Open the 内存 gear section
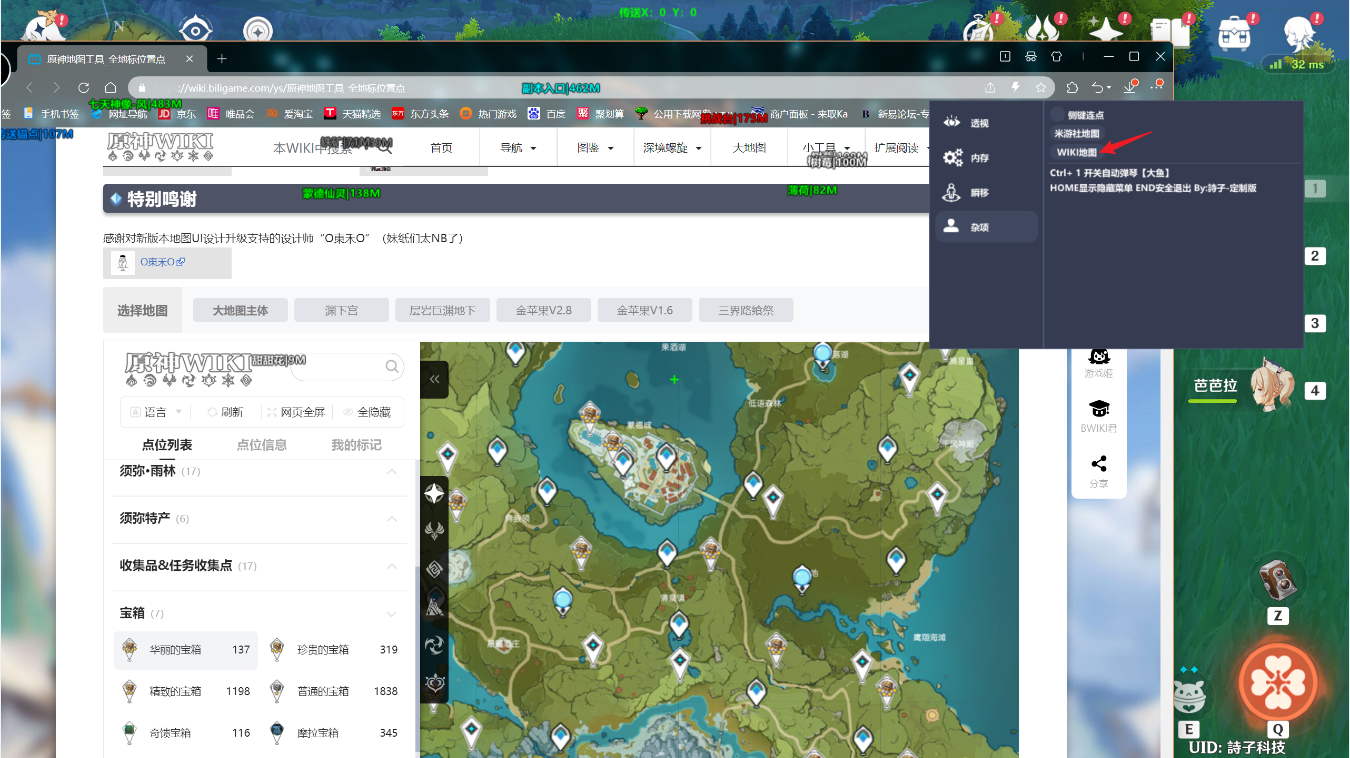The width and height of the screenshot is (1350, 758). (x=986, y=158)
